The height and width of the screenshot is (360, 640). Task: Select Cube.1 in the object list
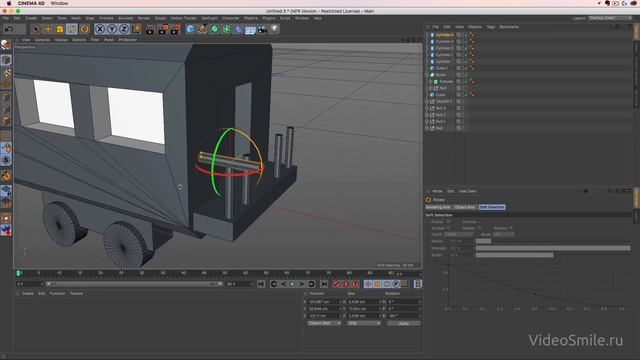pos(442,68)
